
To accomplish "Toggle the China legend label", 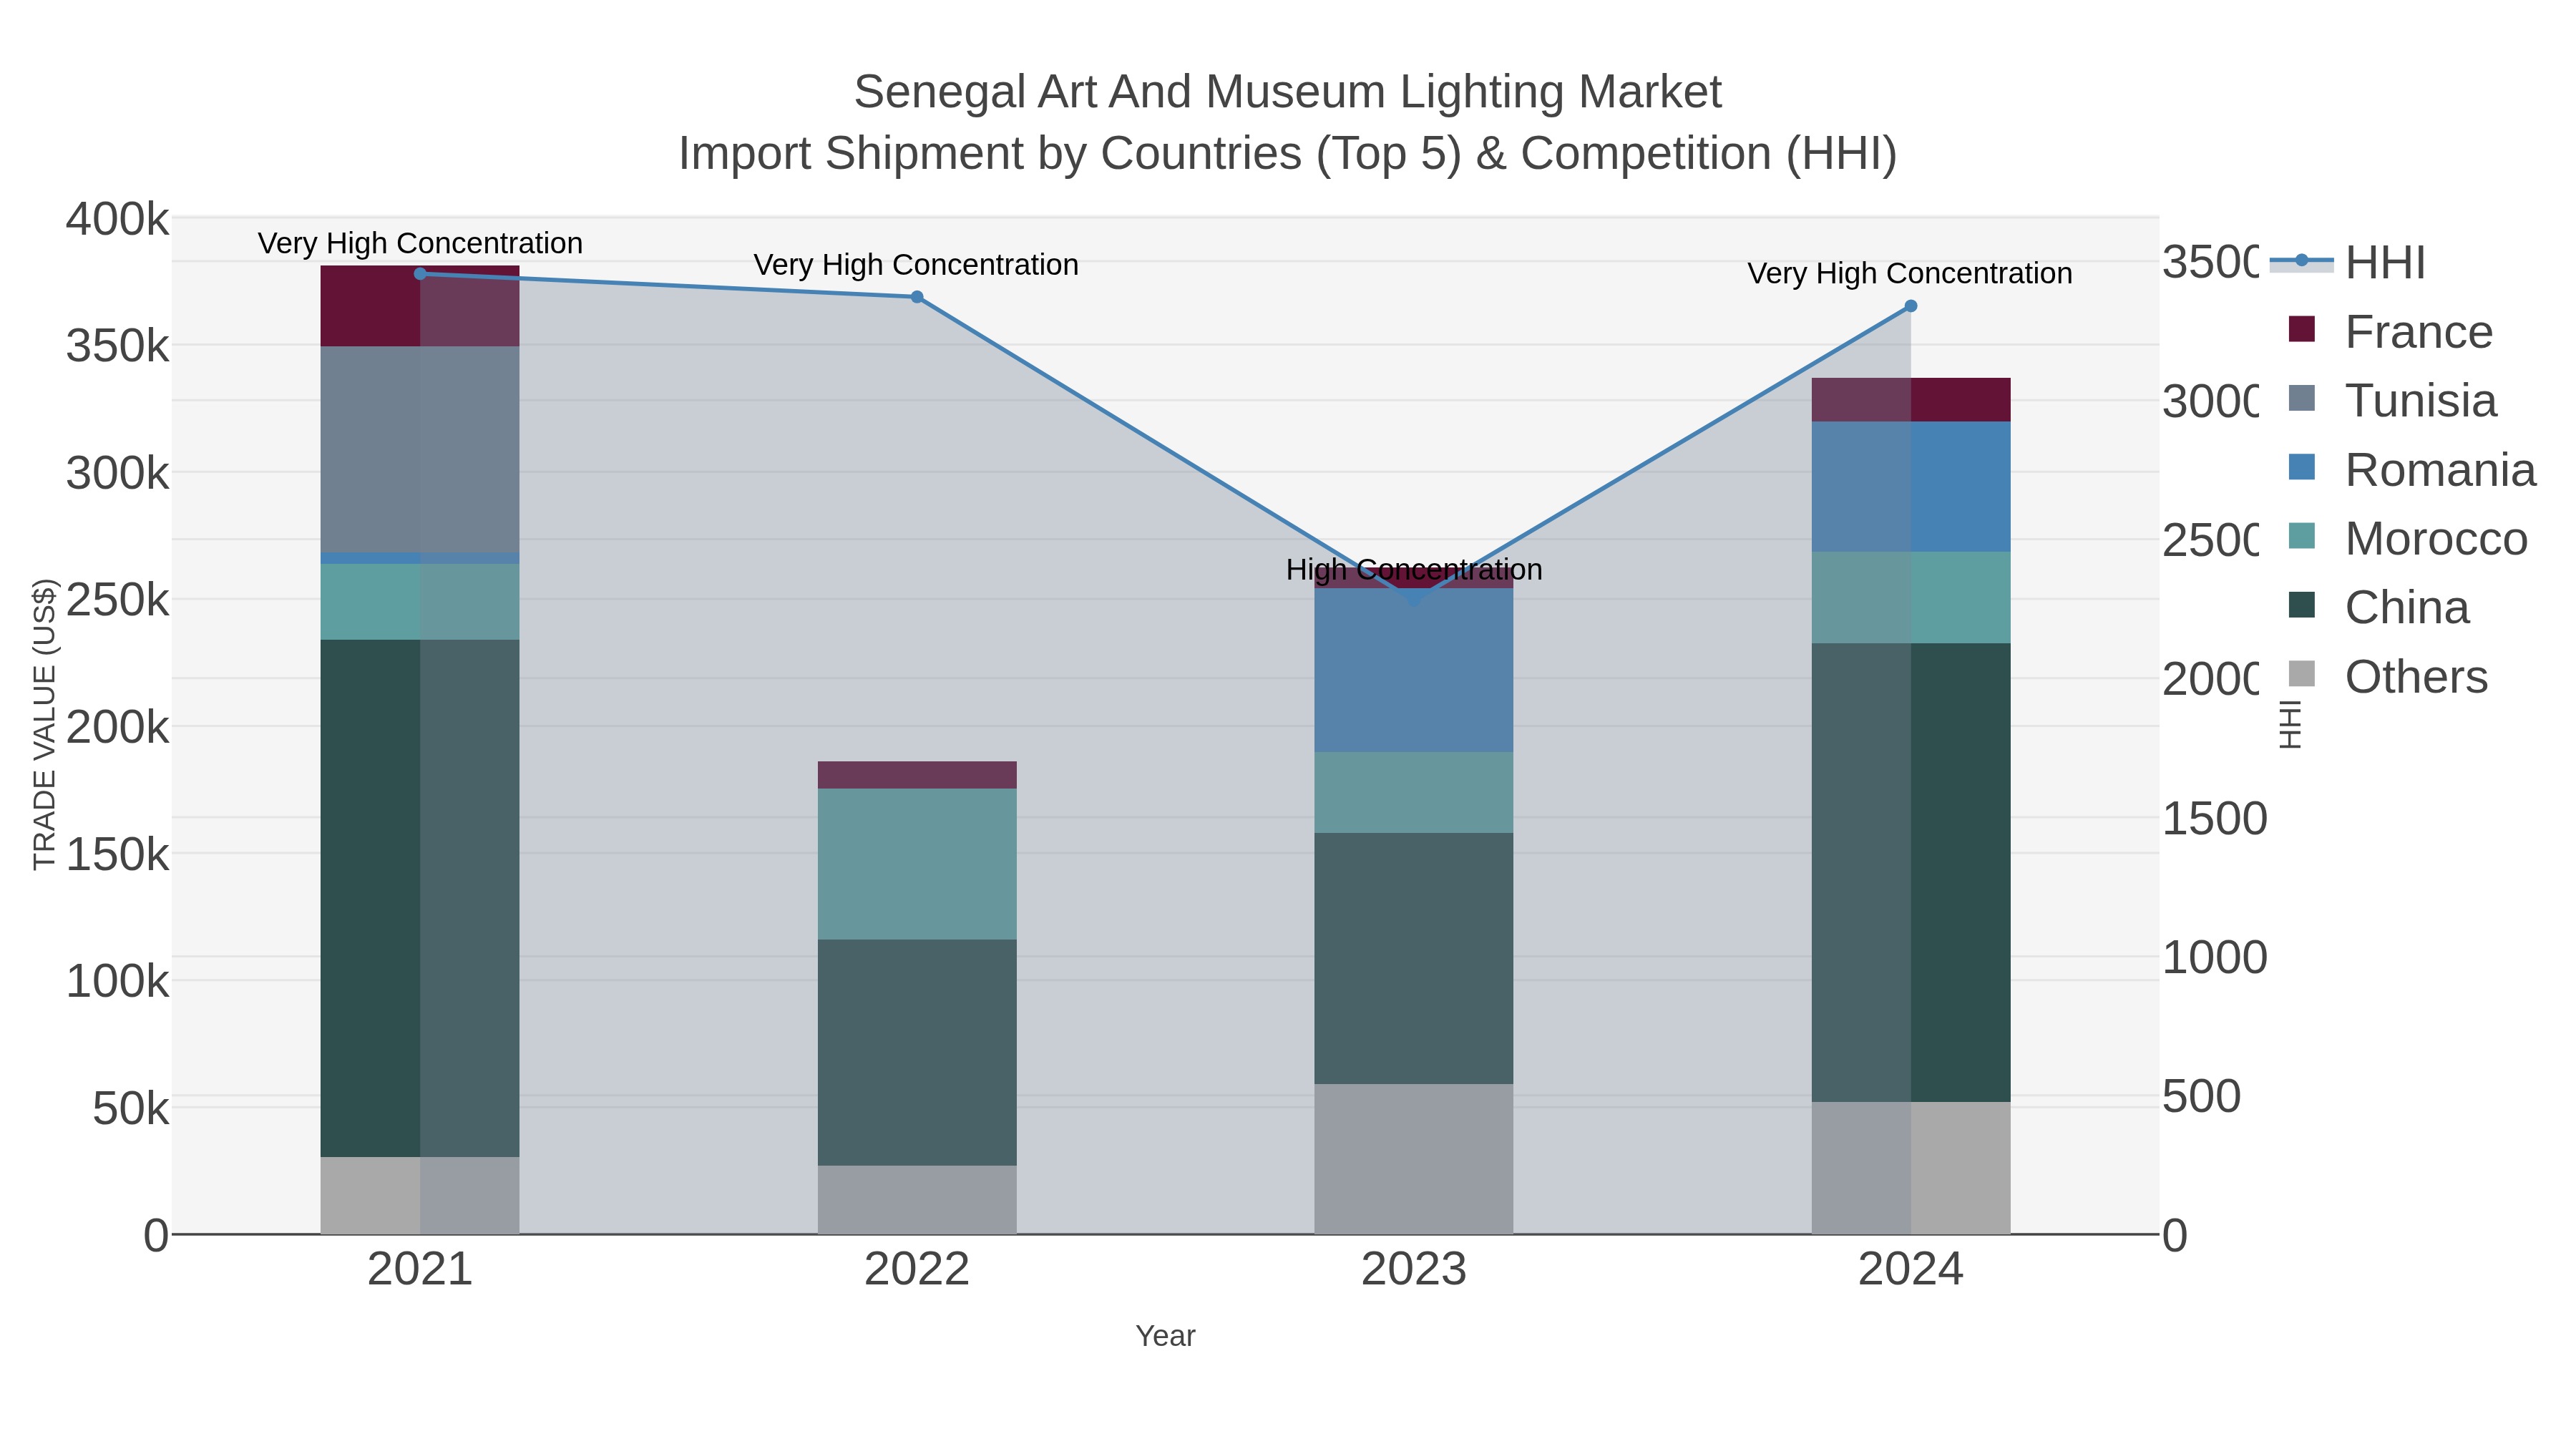I will click(x=2407, y=608).
